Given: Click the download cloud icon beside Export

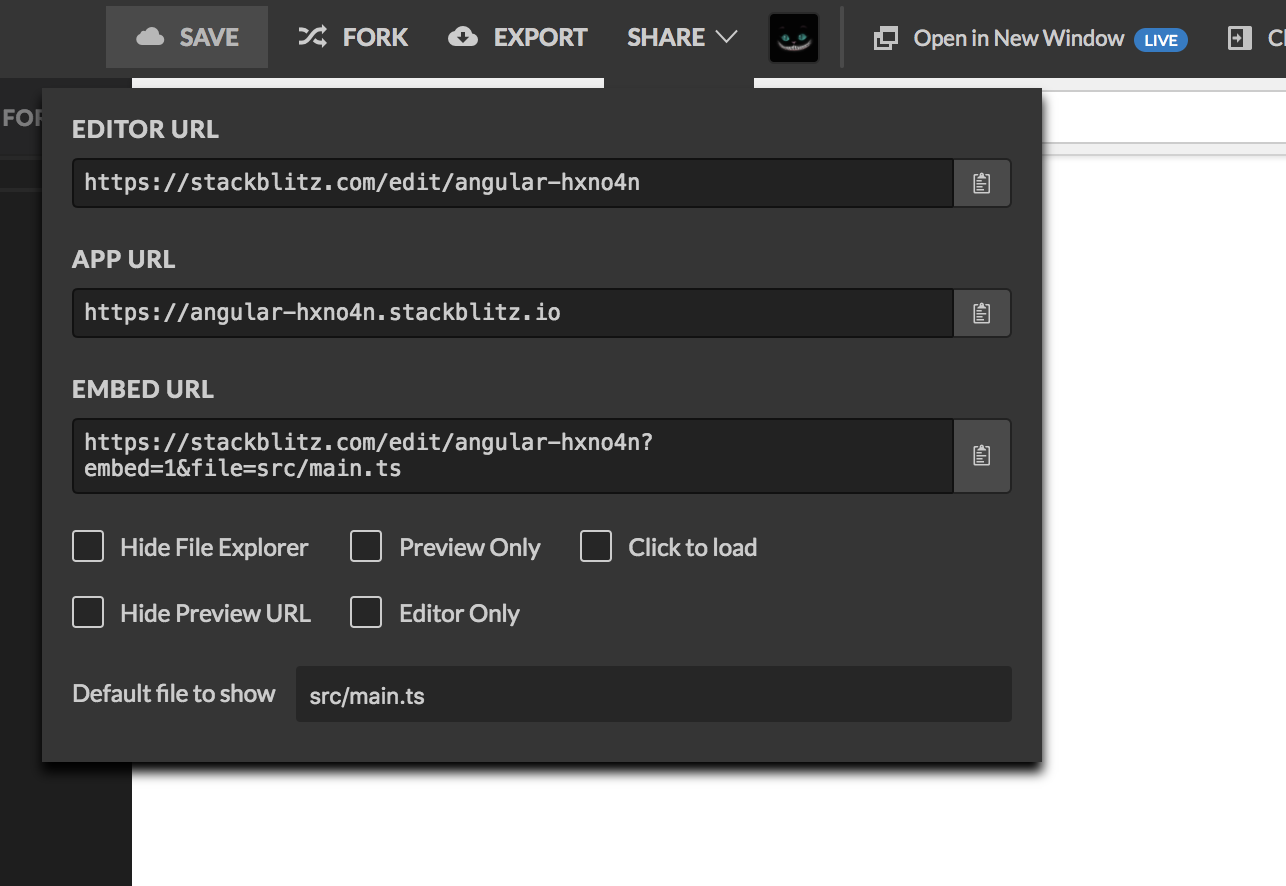Looking at the screenshot, I should 463,38.
